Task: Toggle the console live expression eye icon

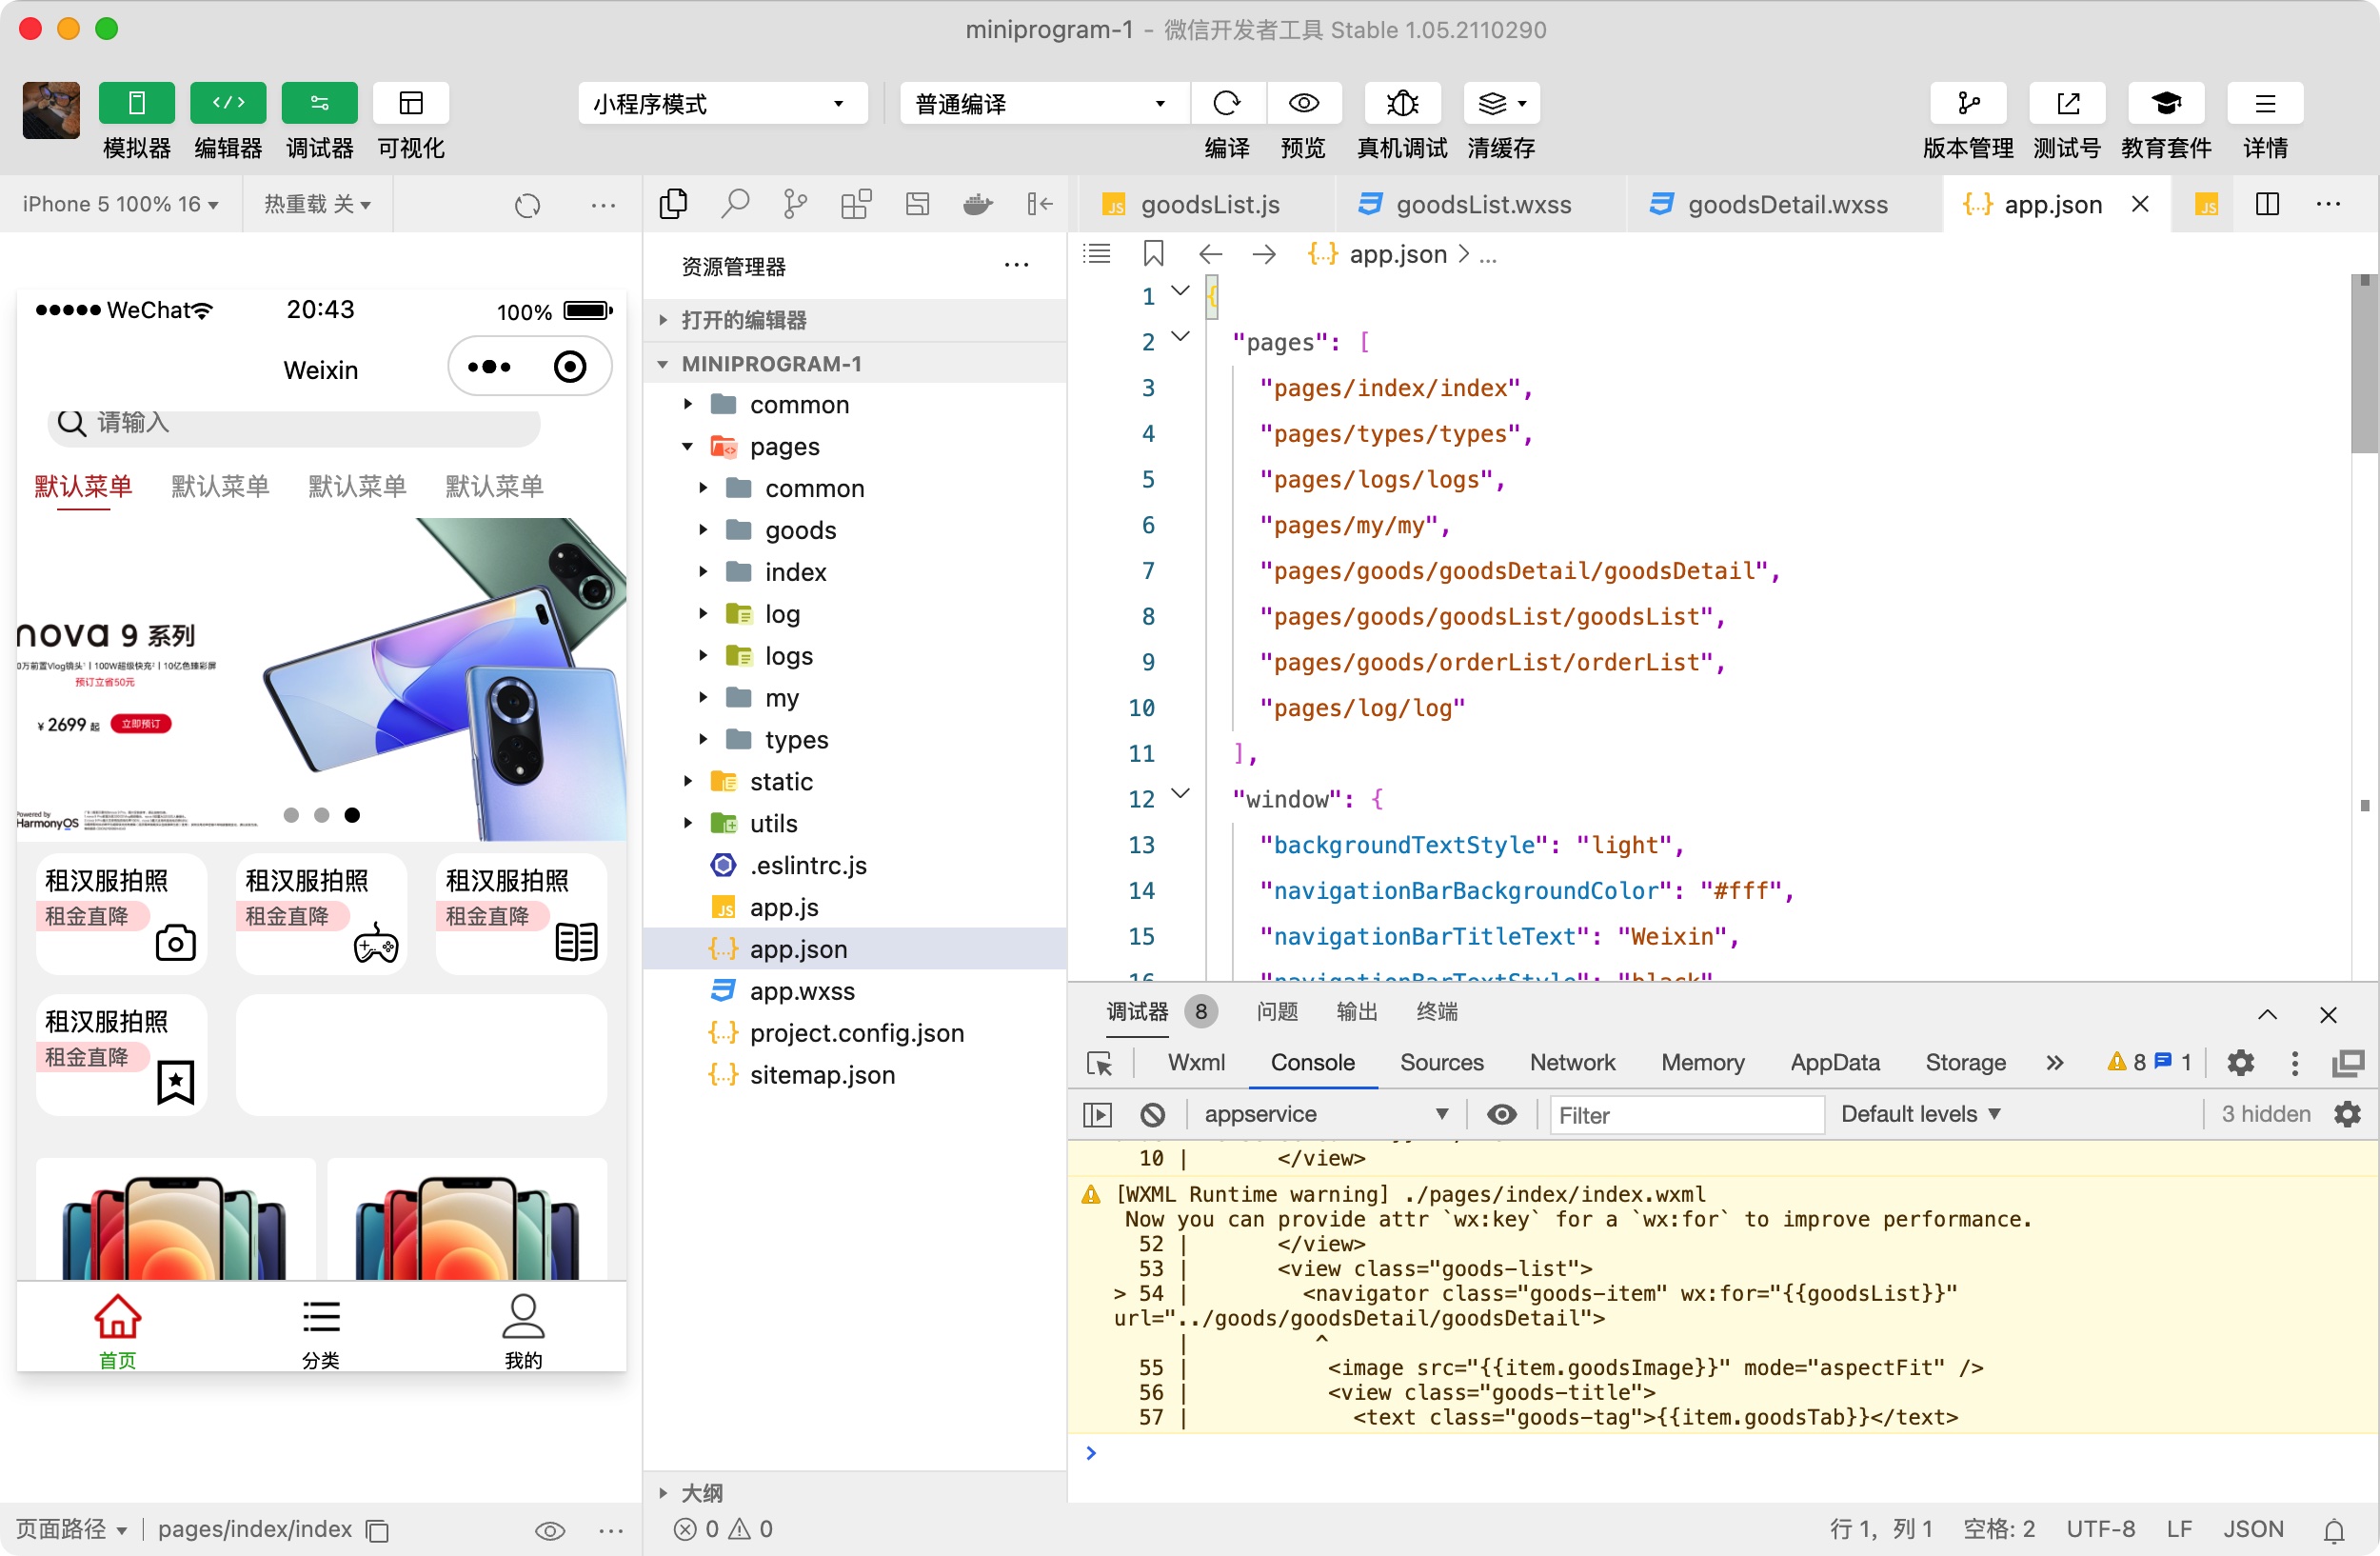Action: click(1501, 1114)
